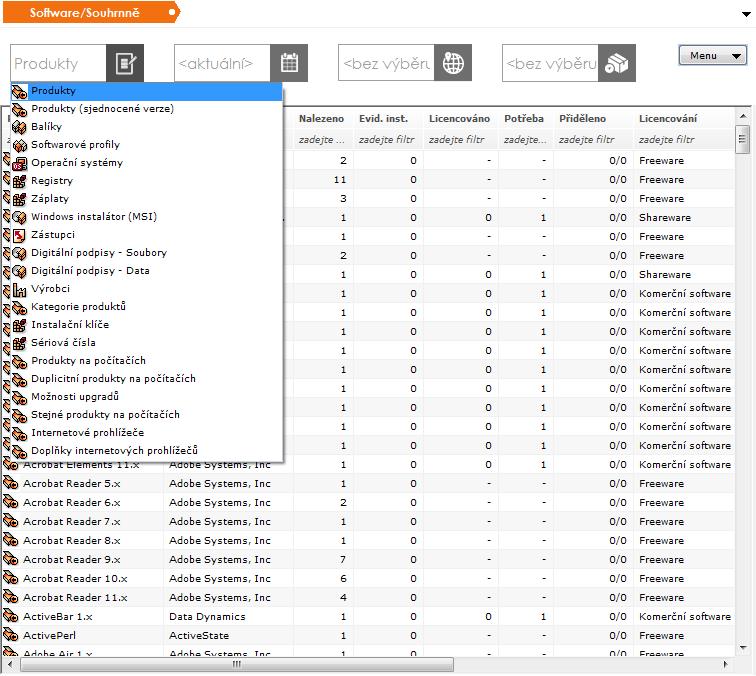Click the Výrobci factory icon
The height and width of the screenshot is (676, 756).
coord(19,289)
